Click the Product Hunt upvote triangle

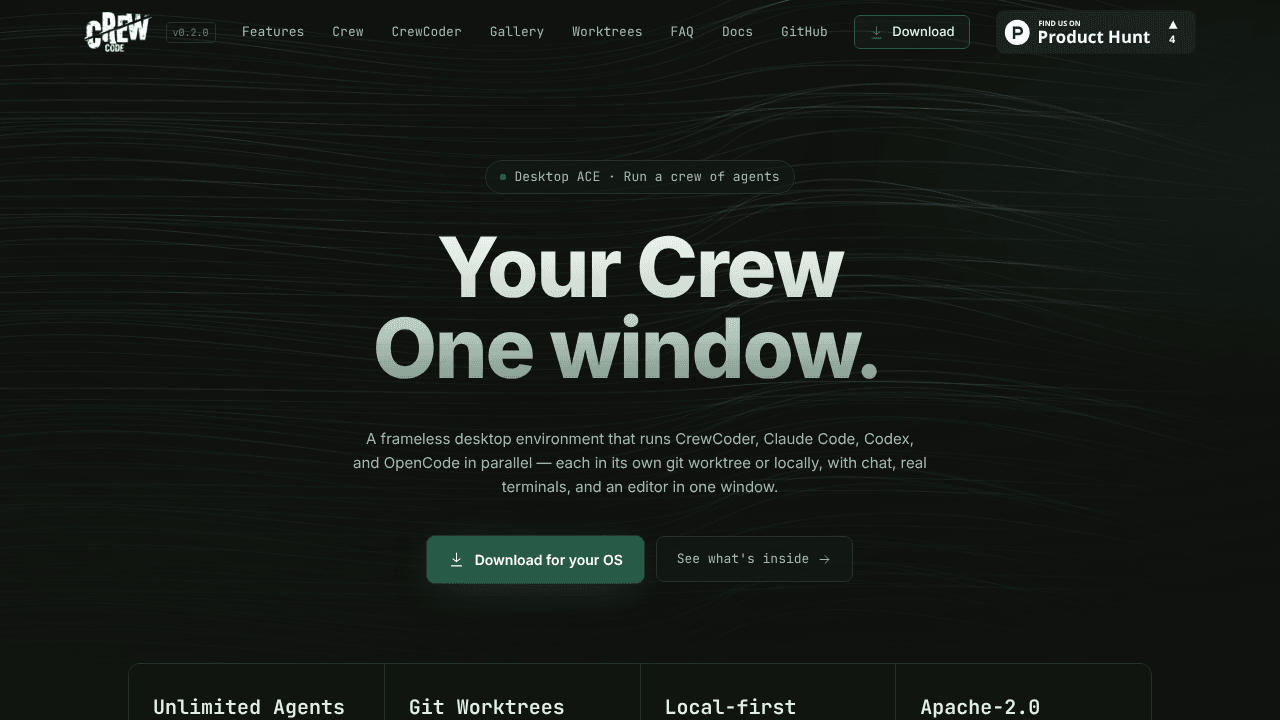(x=1173, y=25)
